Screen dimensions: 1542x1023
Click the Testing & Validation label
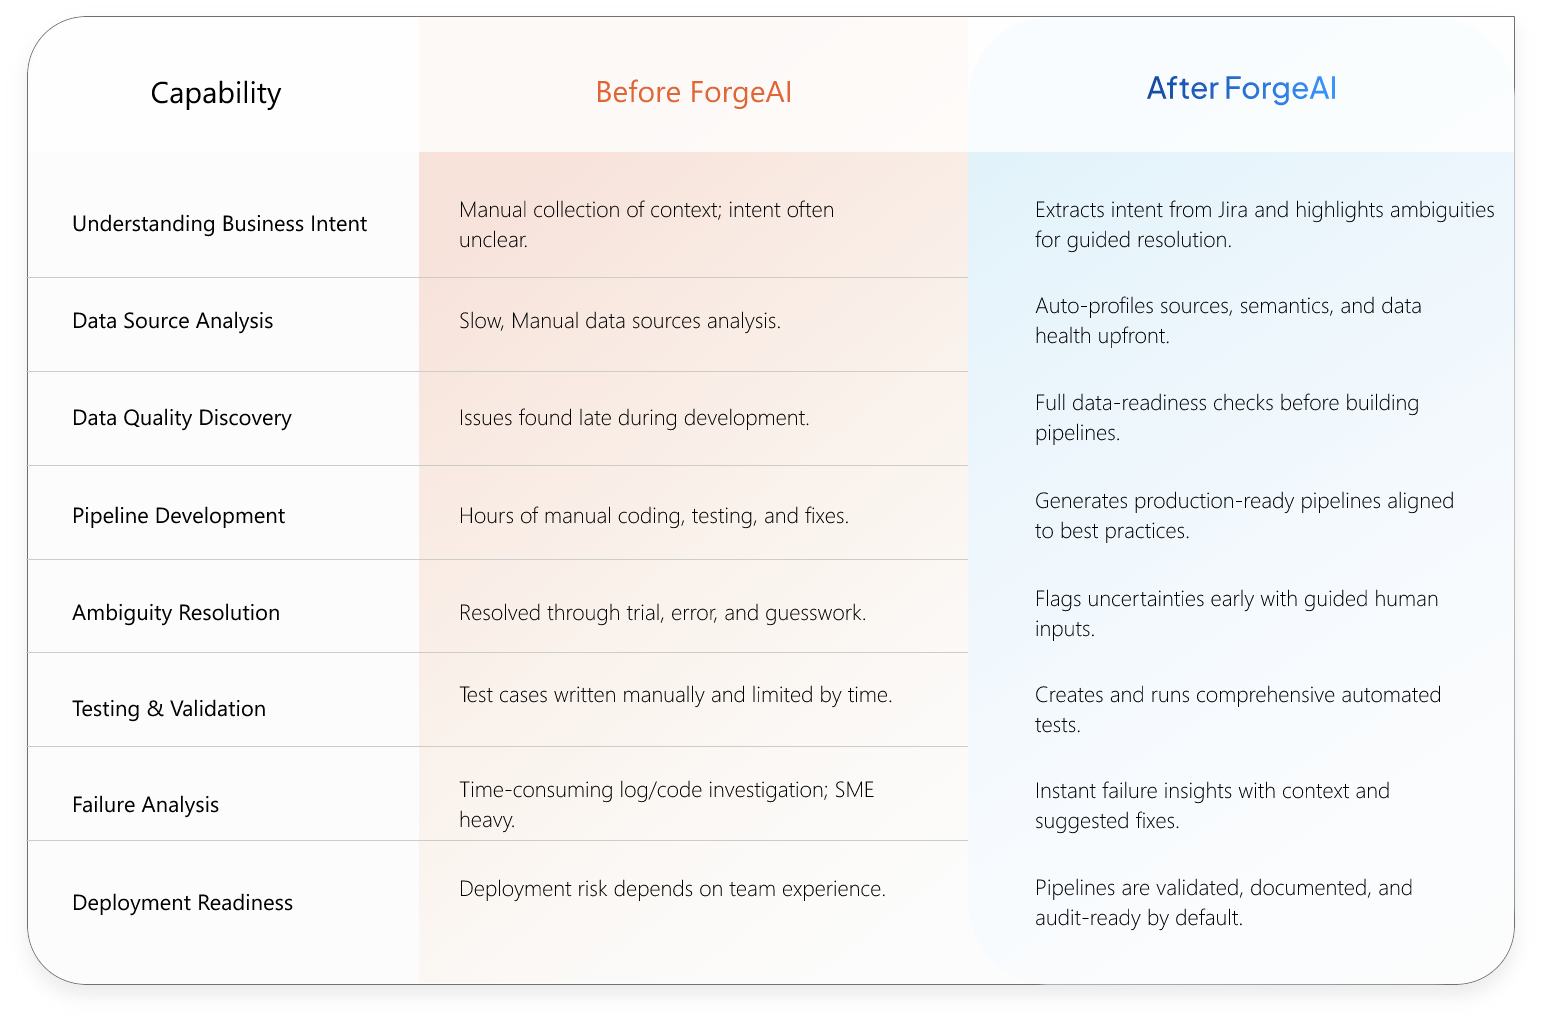click(x=169, y=709)
